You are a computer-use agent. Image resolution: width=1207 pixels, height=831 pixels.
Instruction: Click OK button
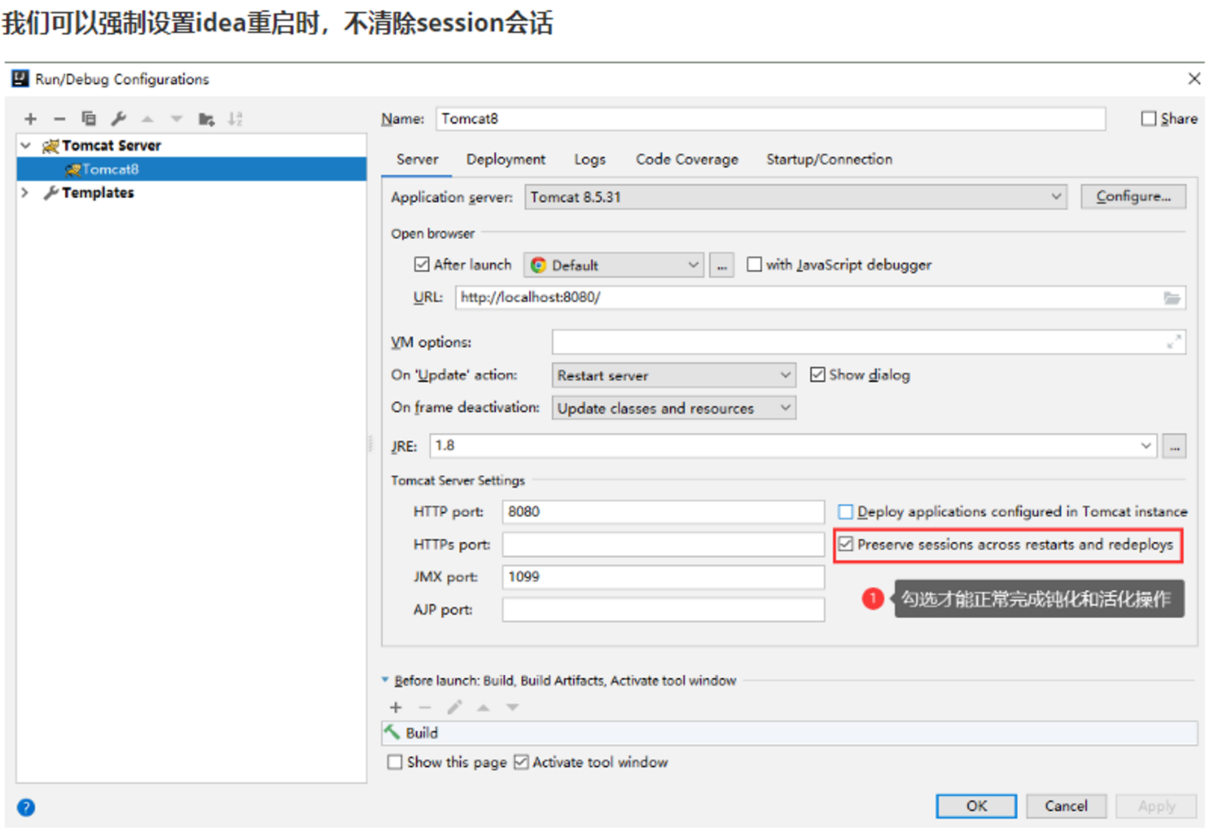coord(976,806)
